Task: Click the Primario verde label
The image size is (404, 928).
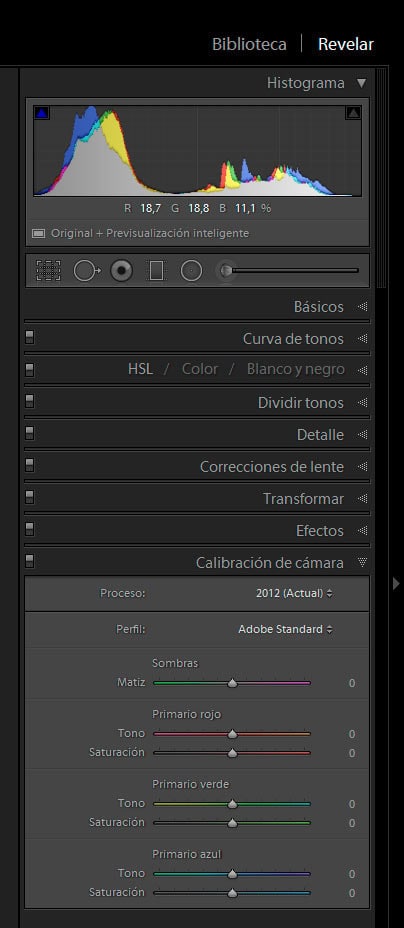Action: click(x=190, y=784)
